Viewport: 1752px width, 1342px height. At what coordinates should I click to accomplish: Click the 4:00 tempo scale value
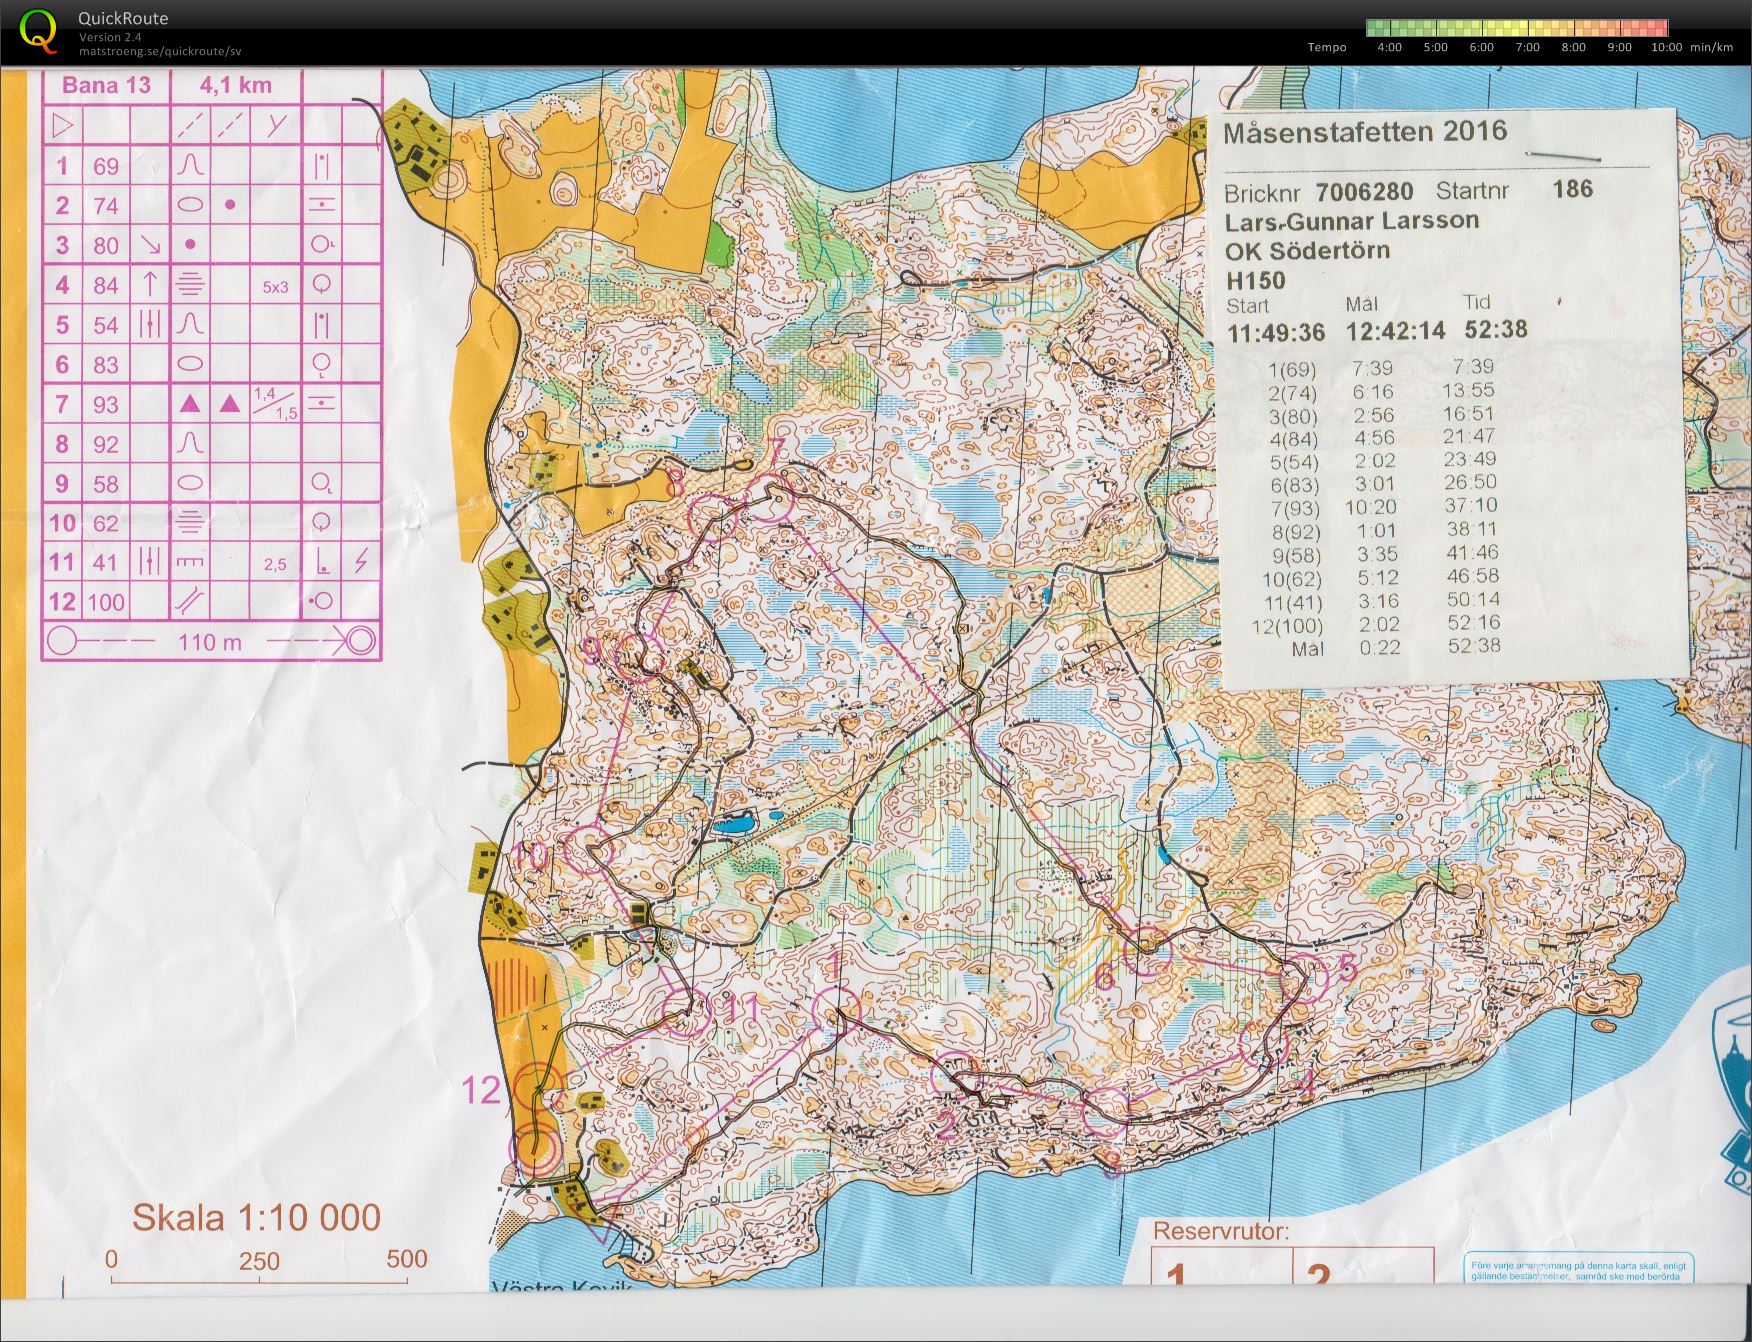(1389, 47)
